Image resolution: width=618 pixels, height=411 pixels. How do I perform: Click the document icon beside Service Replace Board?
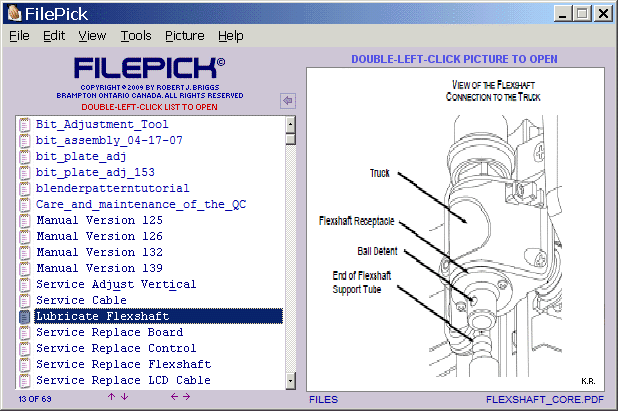pyautogui.click(x=24, y=332)
